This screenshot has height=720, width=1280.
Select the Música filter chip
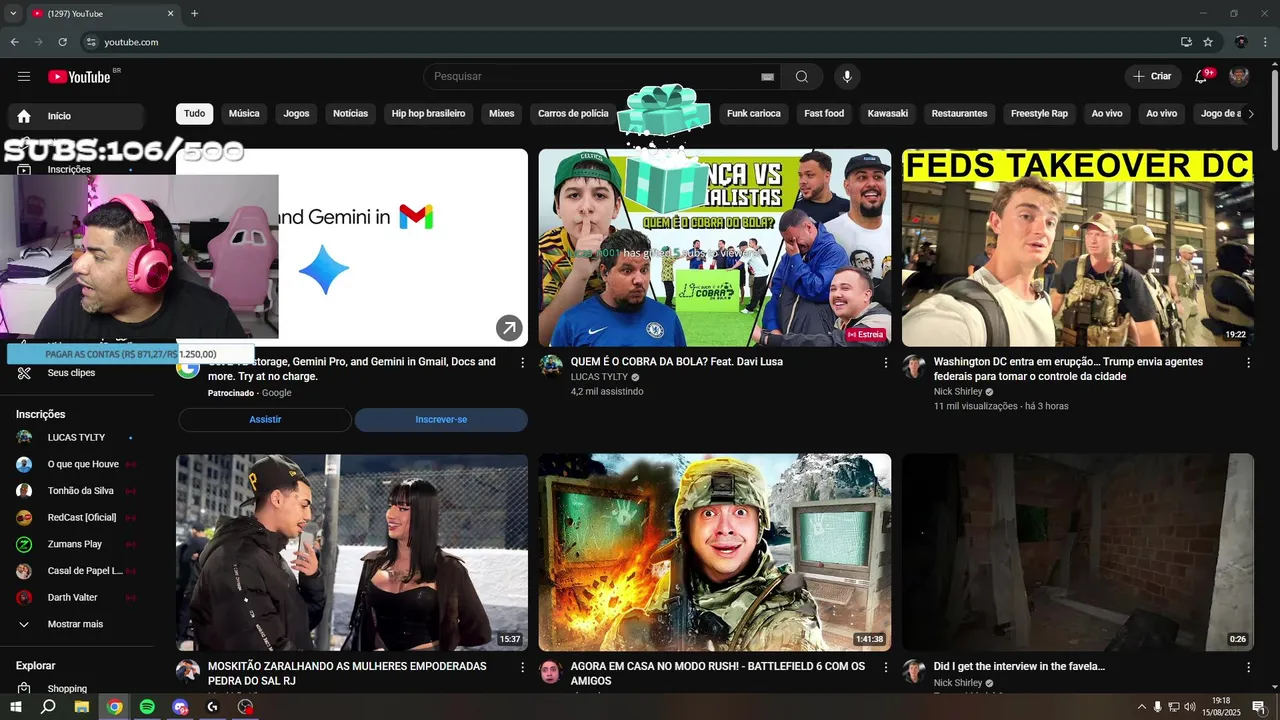click(x=244, y=114)
